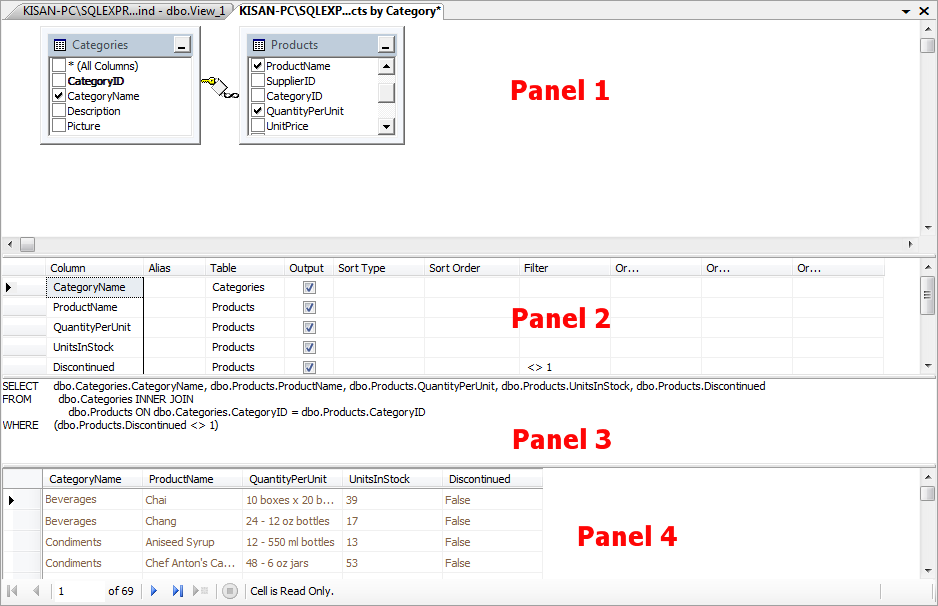938x606 pixels.
Task: Uncheck ProductName in Products table
Action: coord(258,65)
